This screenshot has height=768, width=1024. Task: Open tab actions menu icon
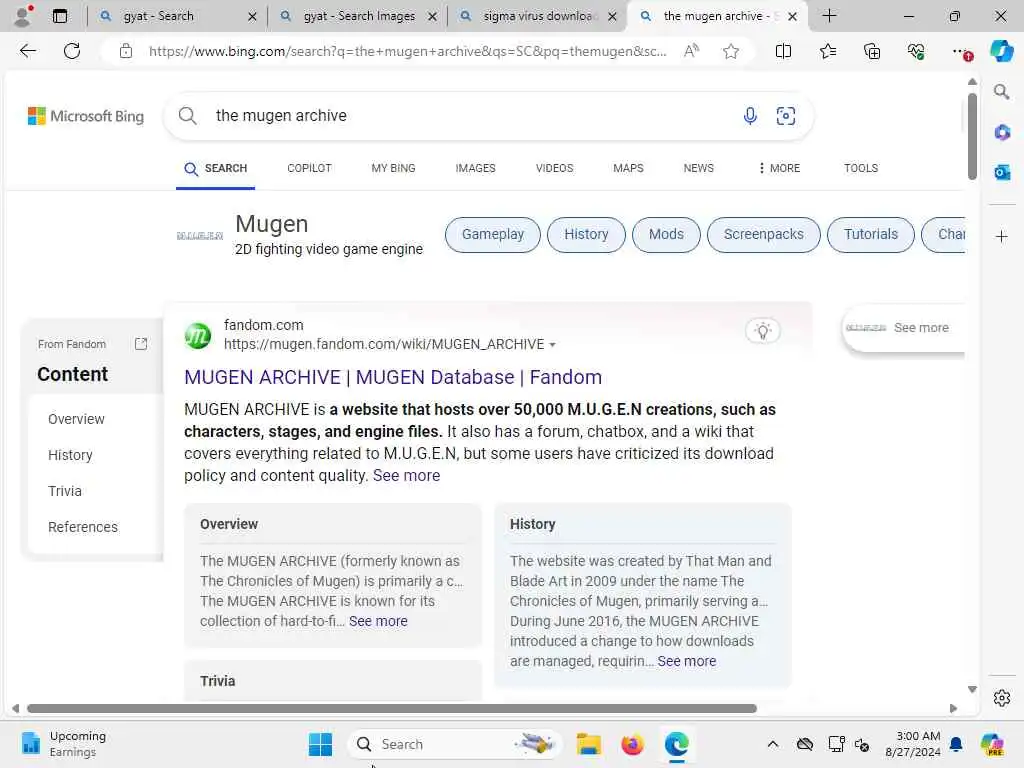point(59,16)
